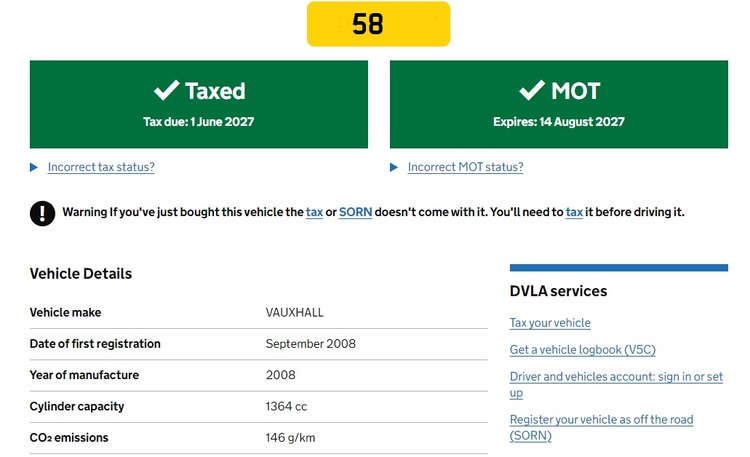This screenshot has height=457, width=750.
Task: Follow the 'tax' link before 'it before driving'
Action: (574, 212)
